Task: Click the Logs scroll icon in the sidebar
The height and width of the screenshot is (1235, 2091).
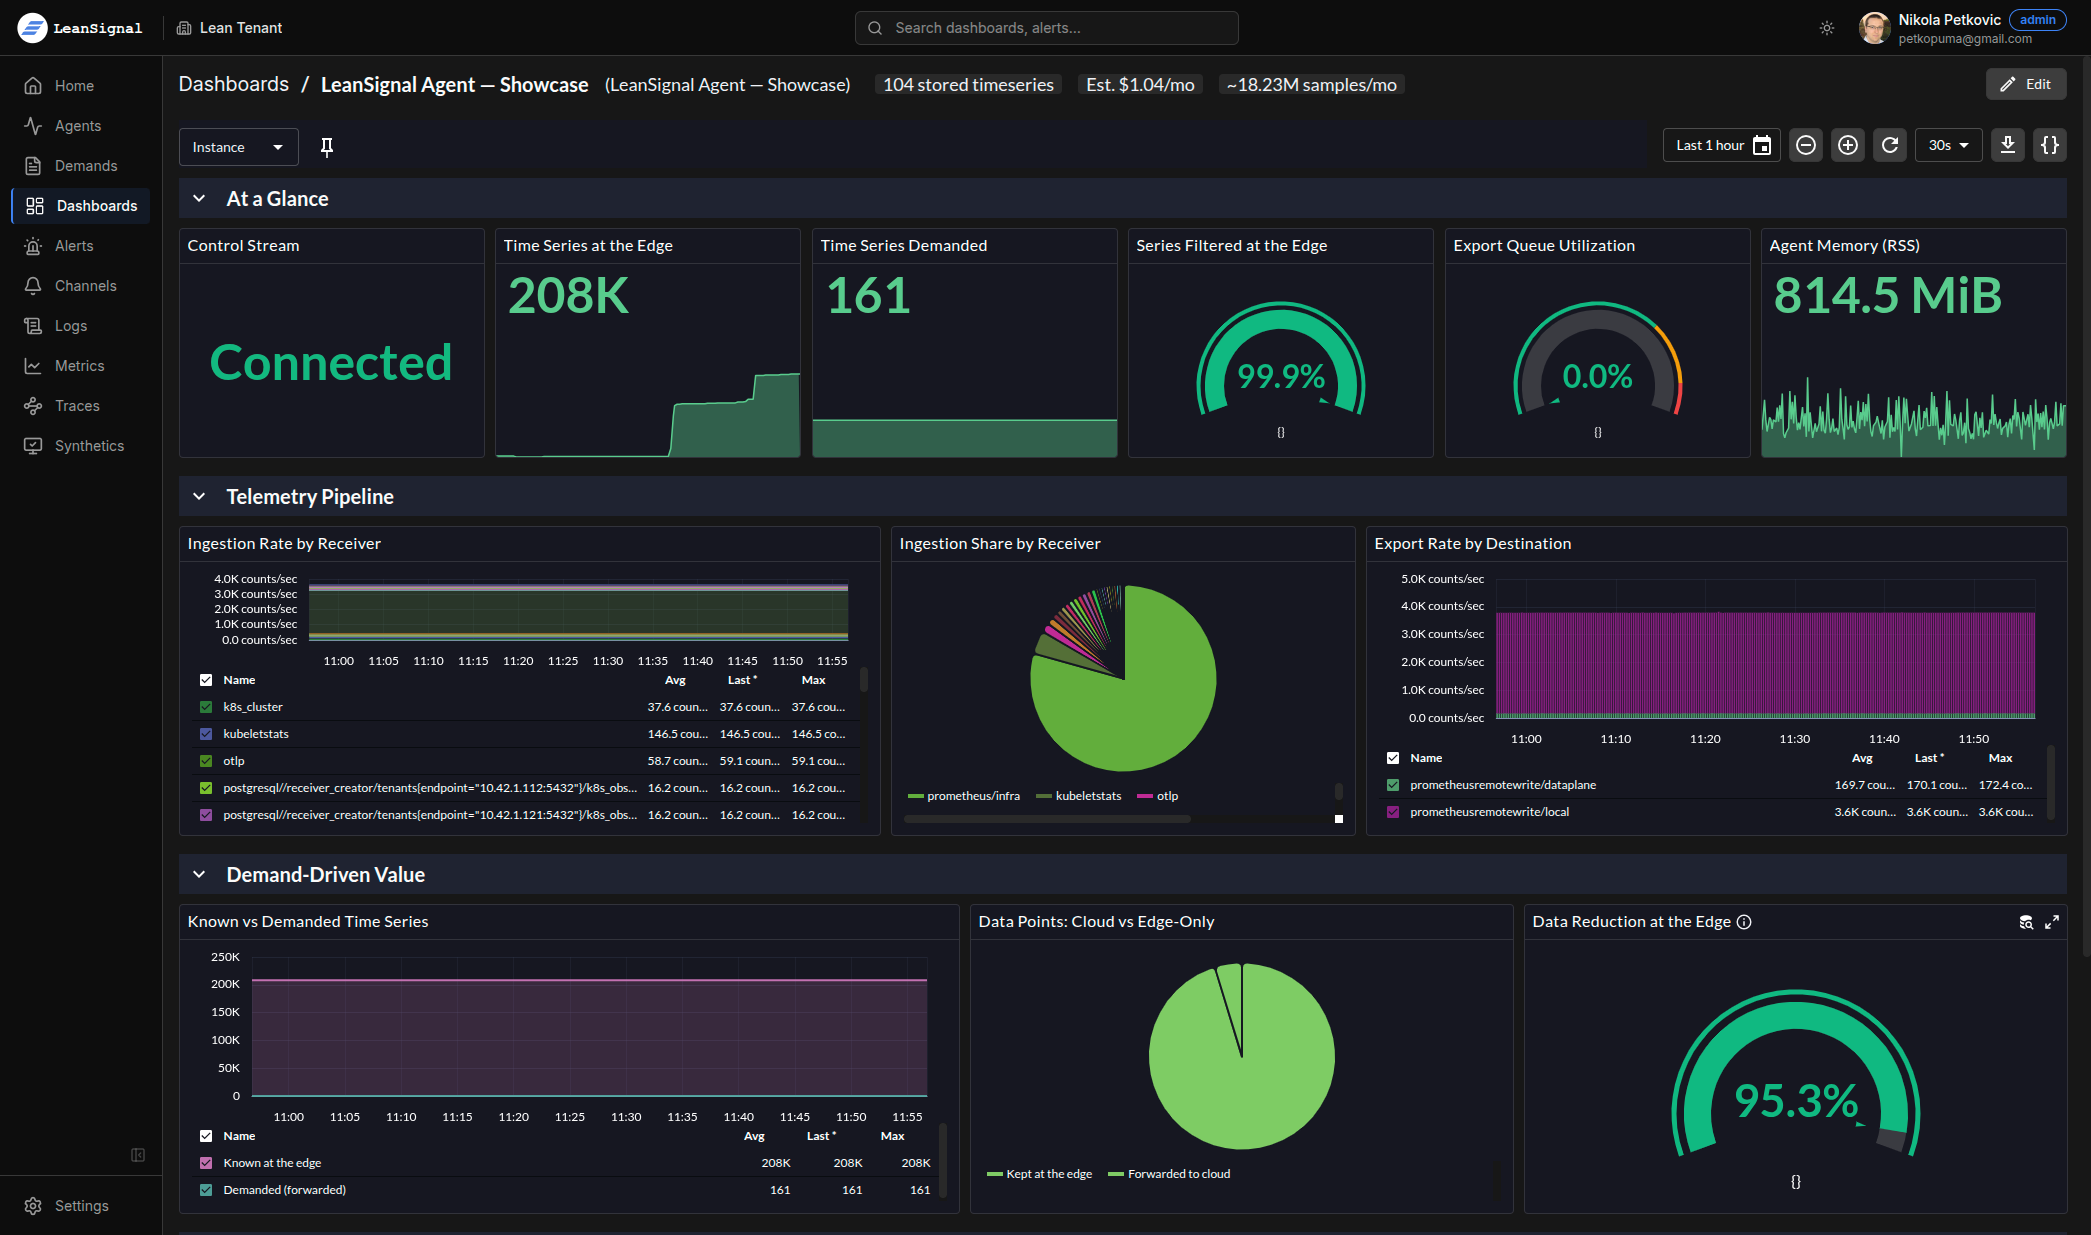Action: point(33,326)
